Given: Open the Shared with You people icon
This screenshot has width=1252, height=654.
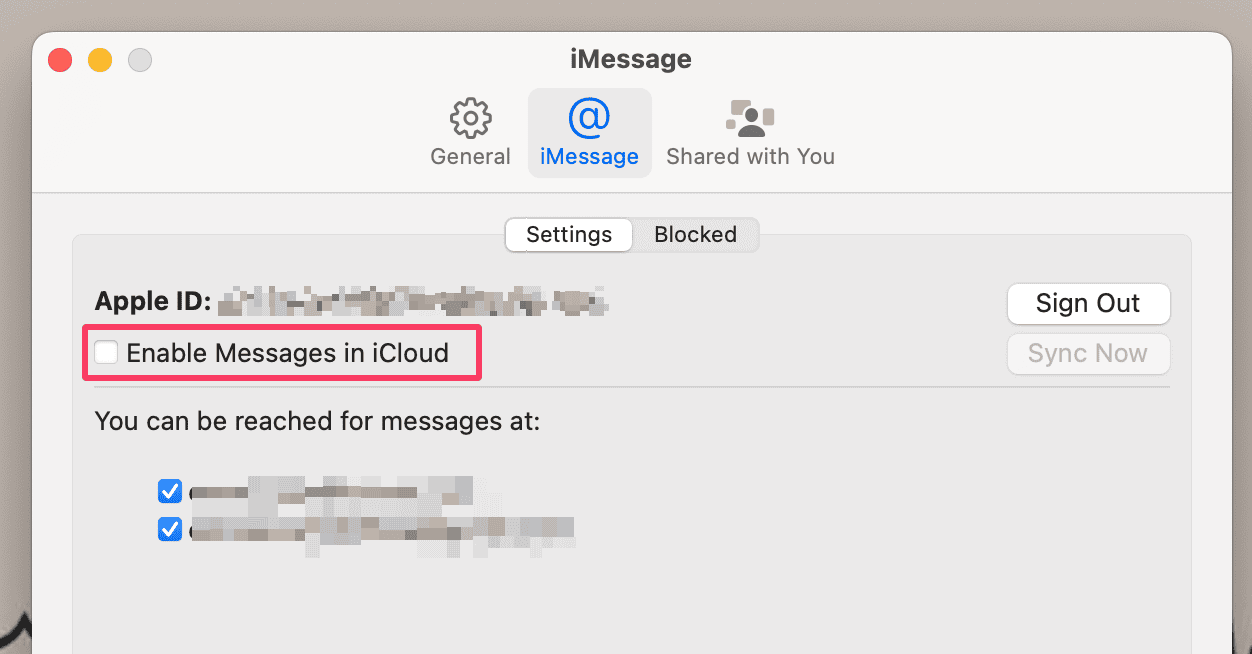Looking at the screenshot, I should click(750, 118).
